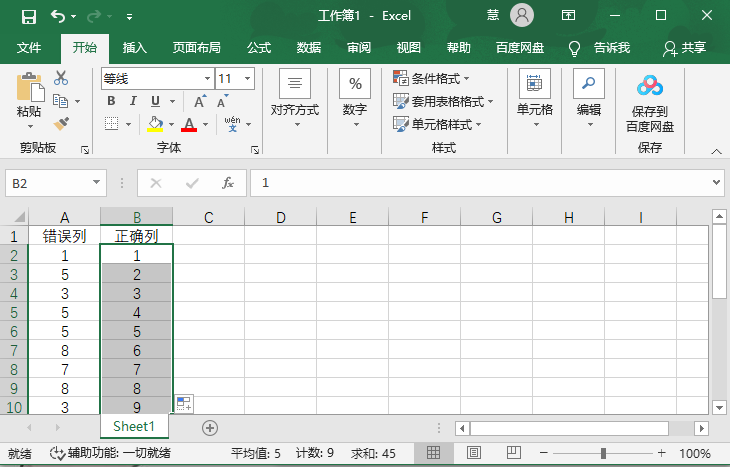Image resolution: width=730 pixels, height=467 pixels.
Task: Open the 插入 (Insert) ribbon tab
Action: coord(134,48)
